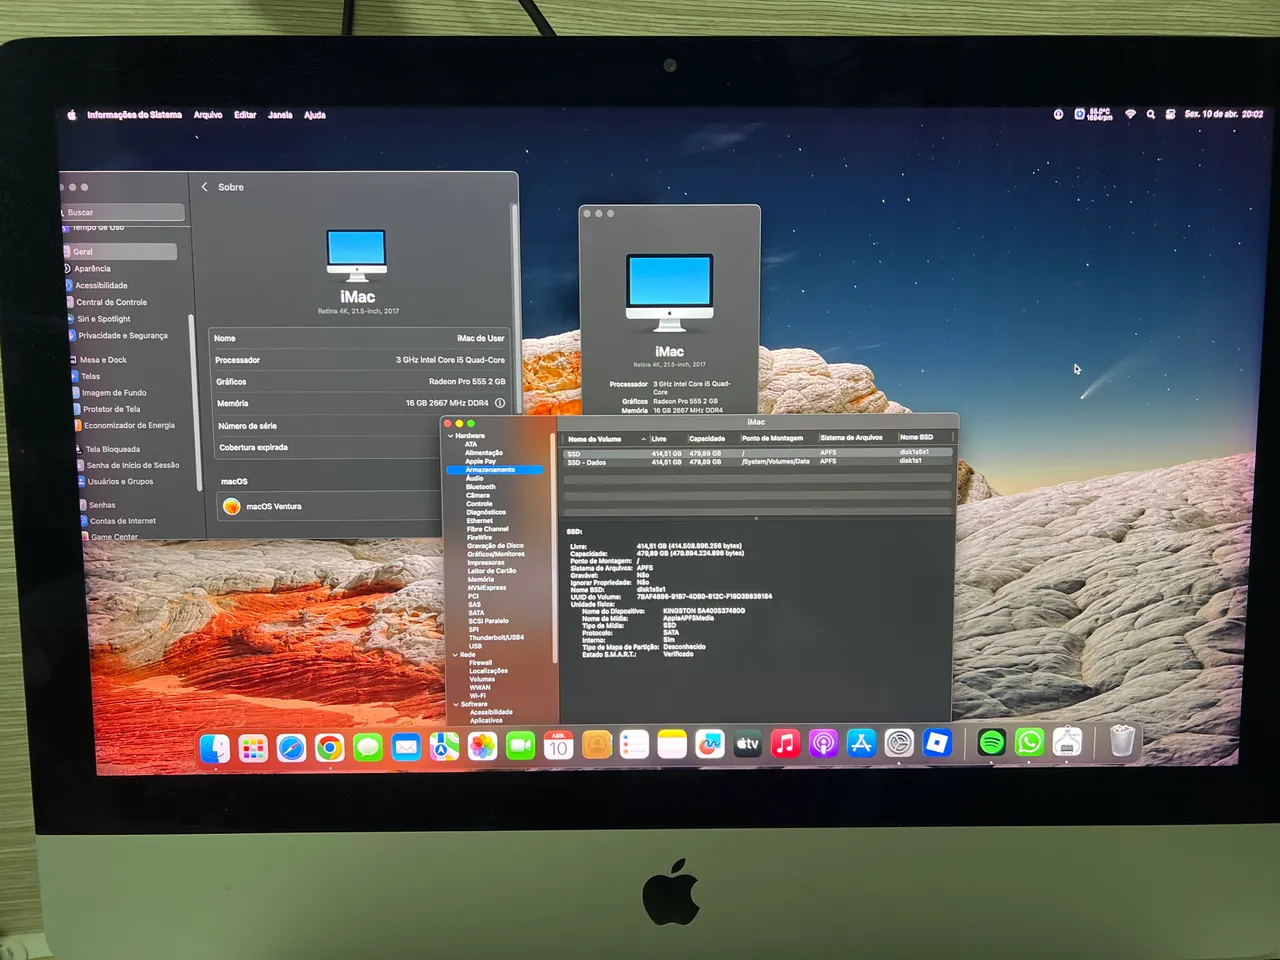
Task: Launch Google Chrome from the Dock
Action: (x=329, y=747)
